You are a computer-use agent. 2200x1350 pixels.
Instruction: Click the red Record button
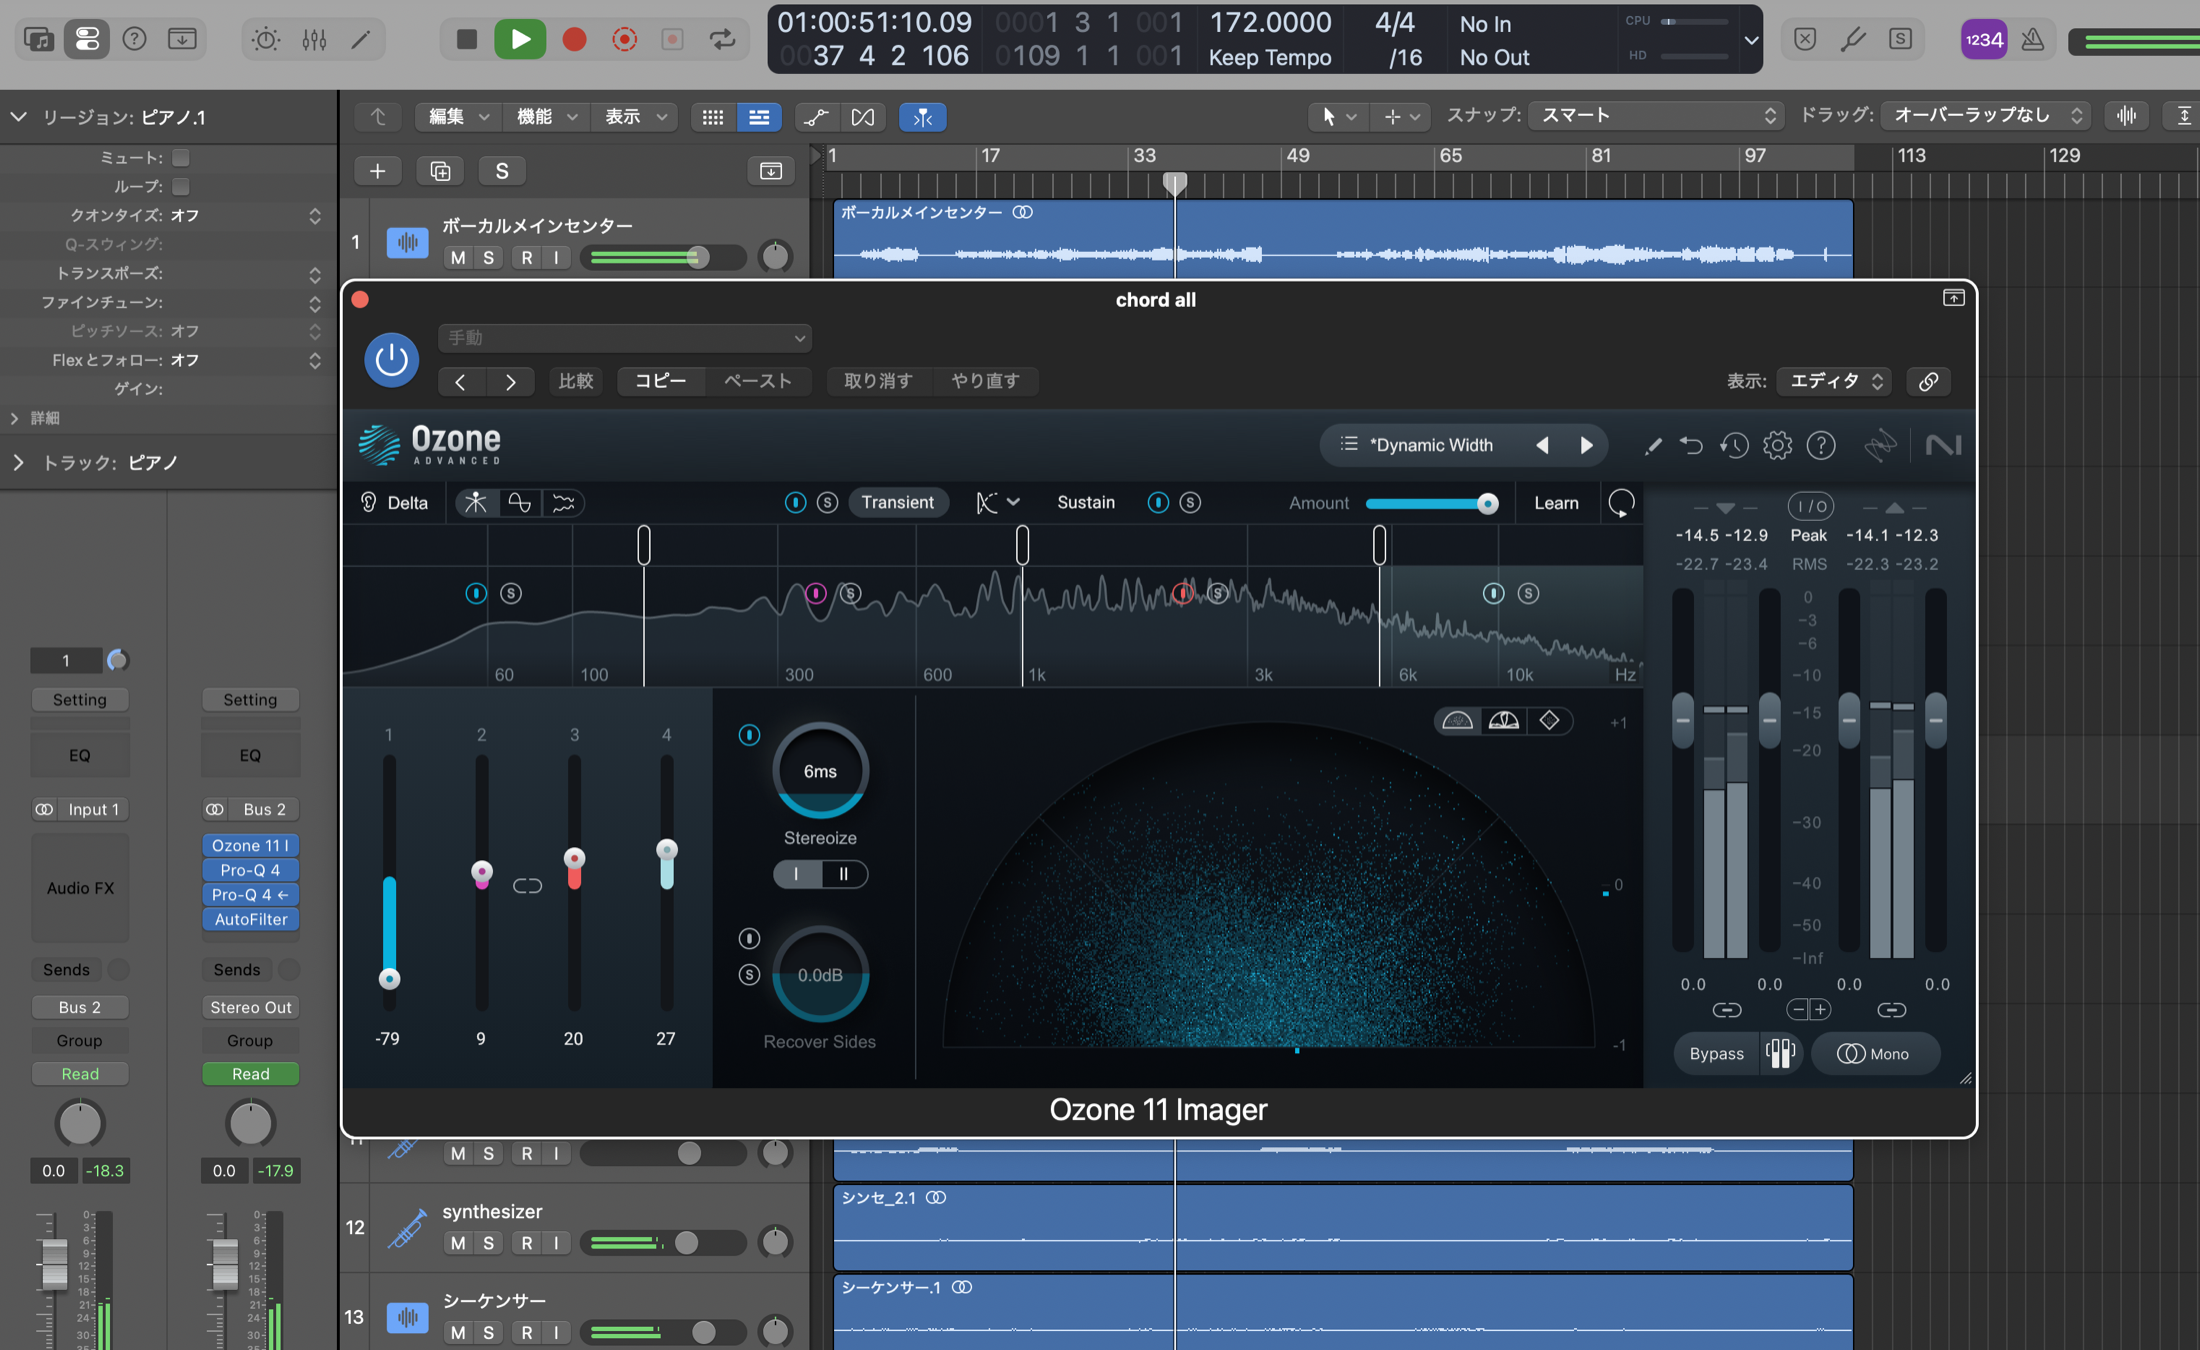[574, 39]
